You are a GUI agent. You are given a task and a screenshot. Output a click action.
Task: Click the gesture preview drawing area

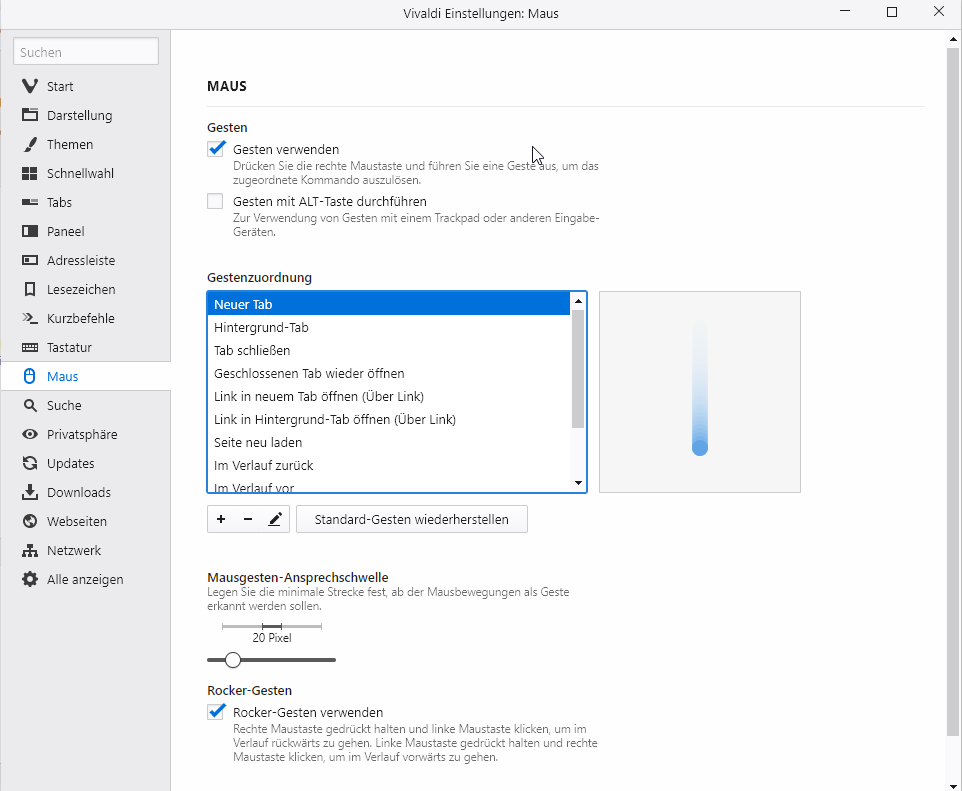[x=699, y=392]
